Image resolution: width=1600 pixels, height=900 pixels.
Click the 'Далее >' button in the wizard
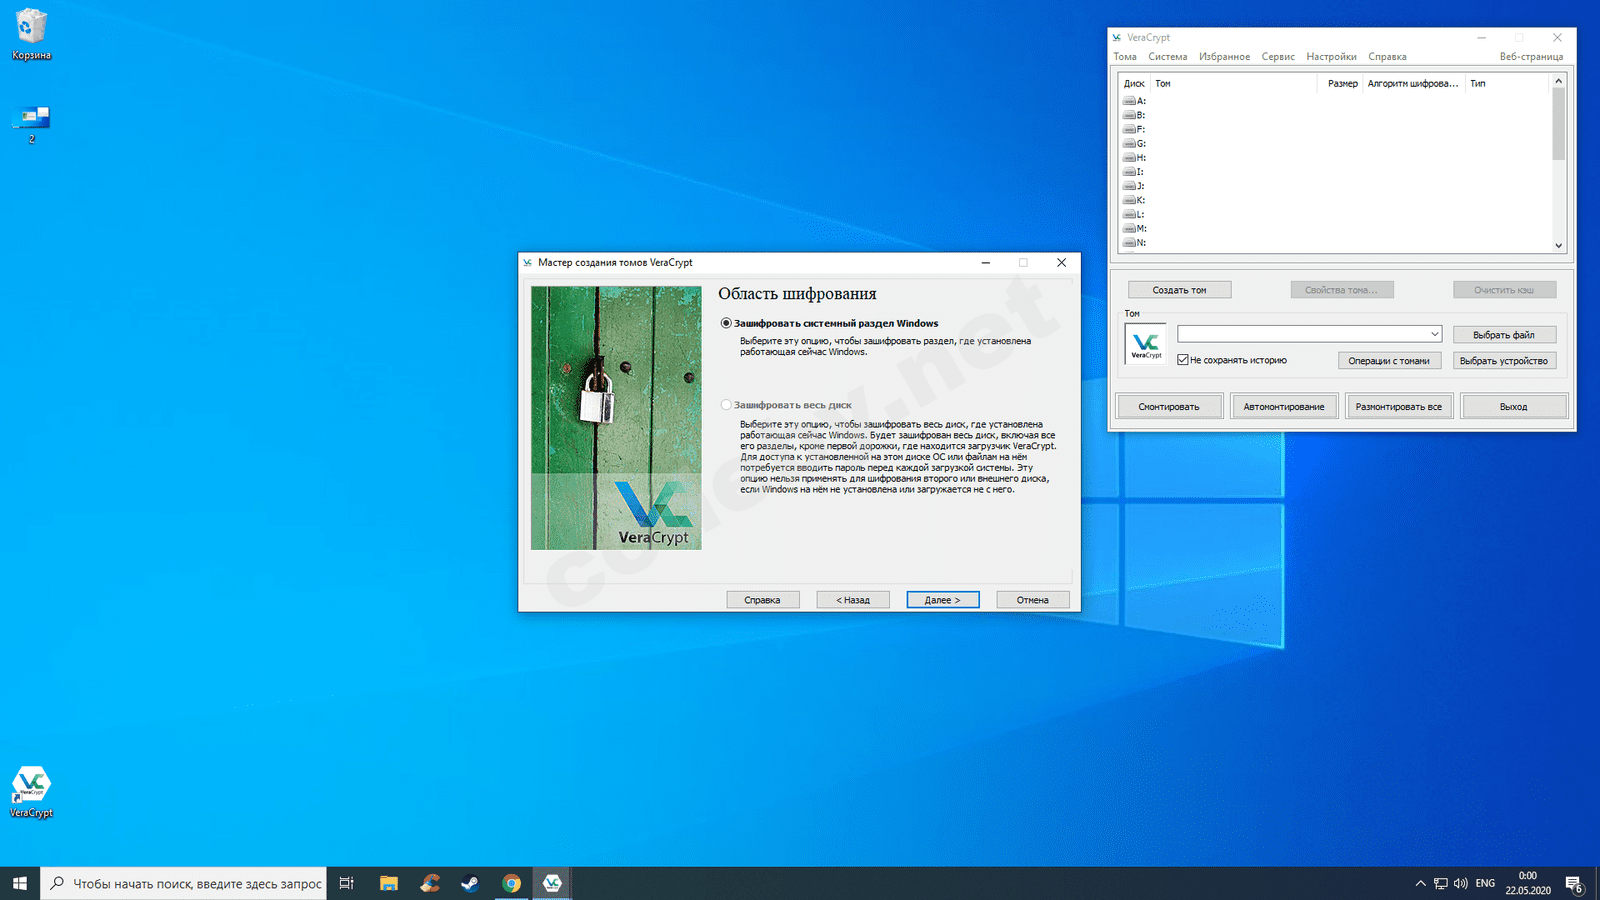tap(942, 600)
